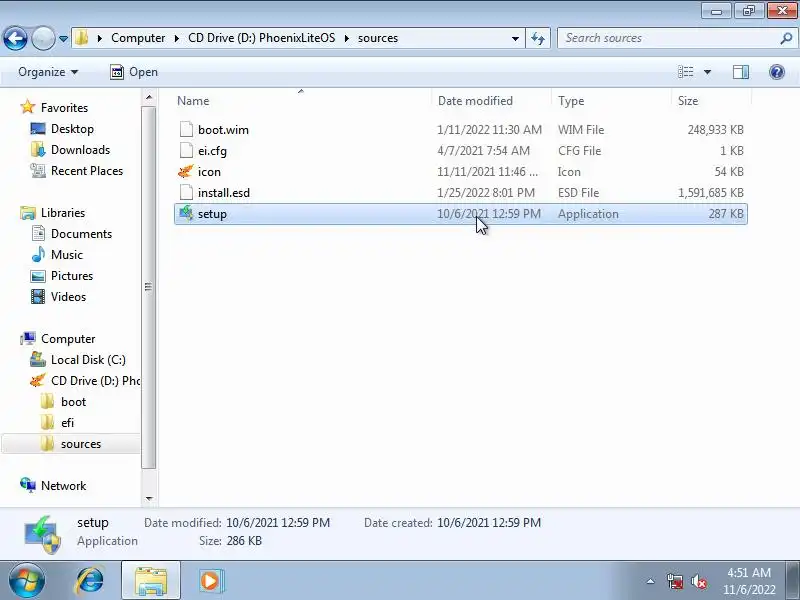Open Local Disk (C:) in the tree
The height and width of the screenshot is (600, 800).
click(x=88, y=360)
